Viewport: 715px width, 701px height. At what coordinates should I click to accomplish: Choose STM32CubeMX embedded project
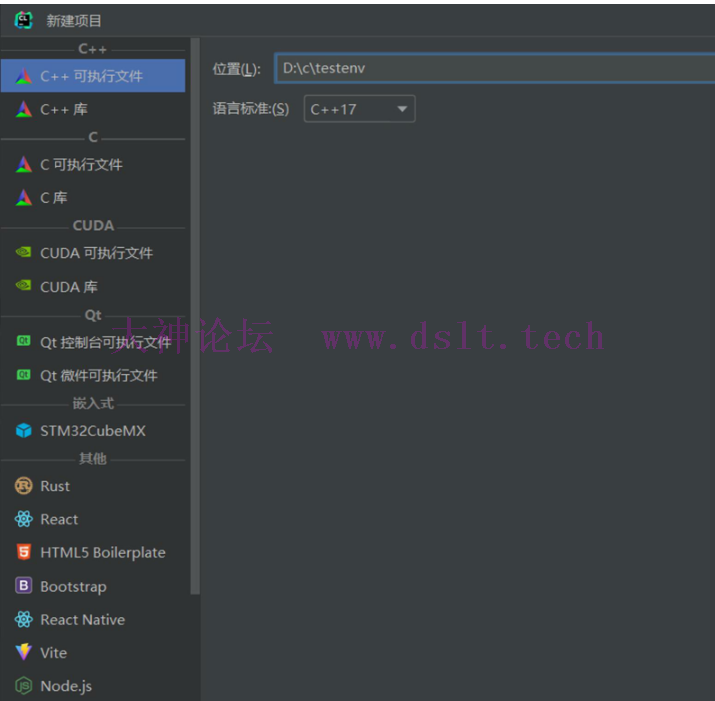93,431
